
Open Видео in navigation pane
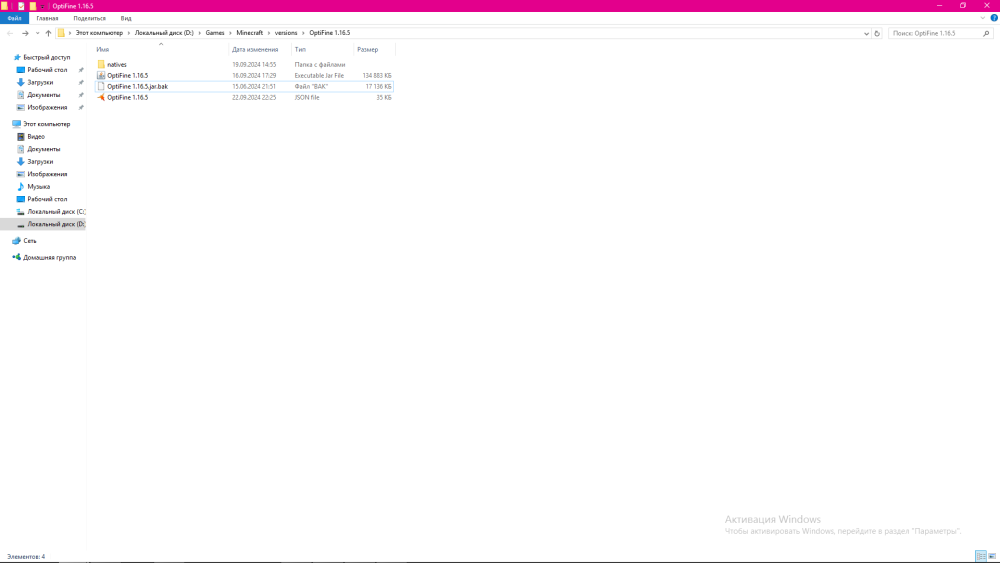pos(36,136)
